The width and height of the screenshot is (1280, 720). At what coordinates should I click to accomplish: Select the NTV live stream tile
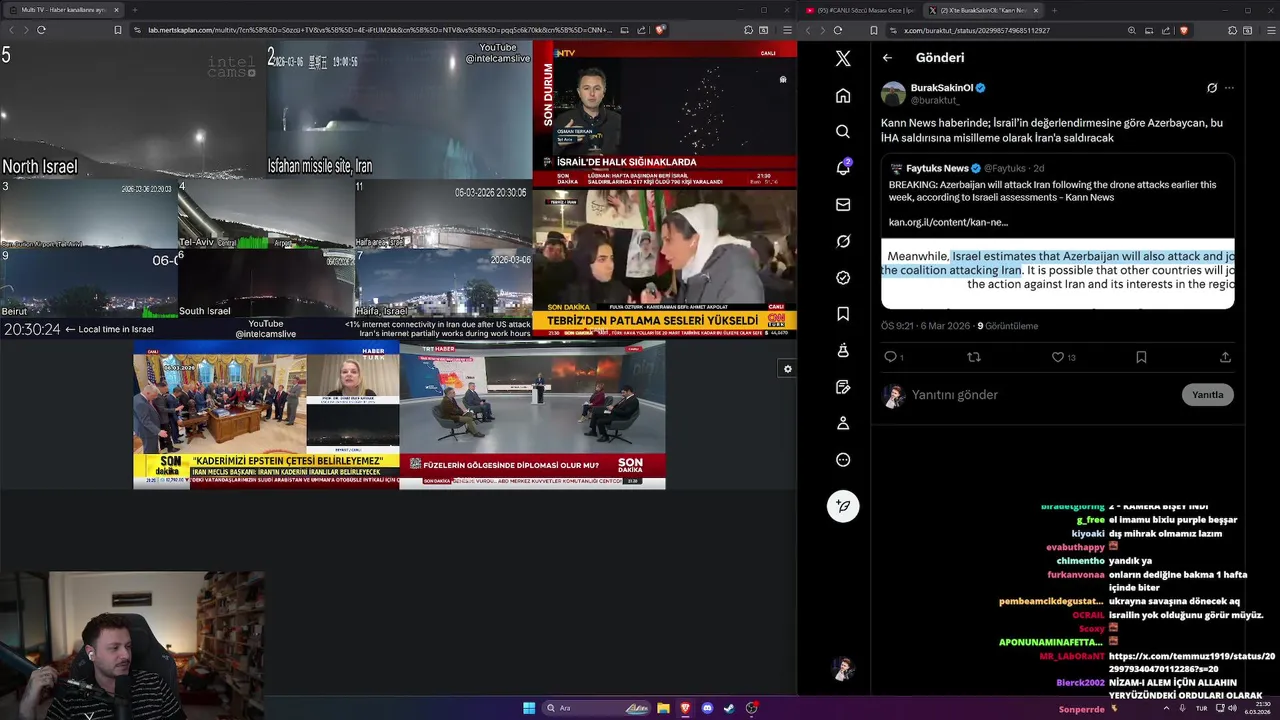pyautogui.click(x=665, y=114)
